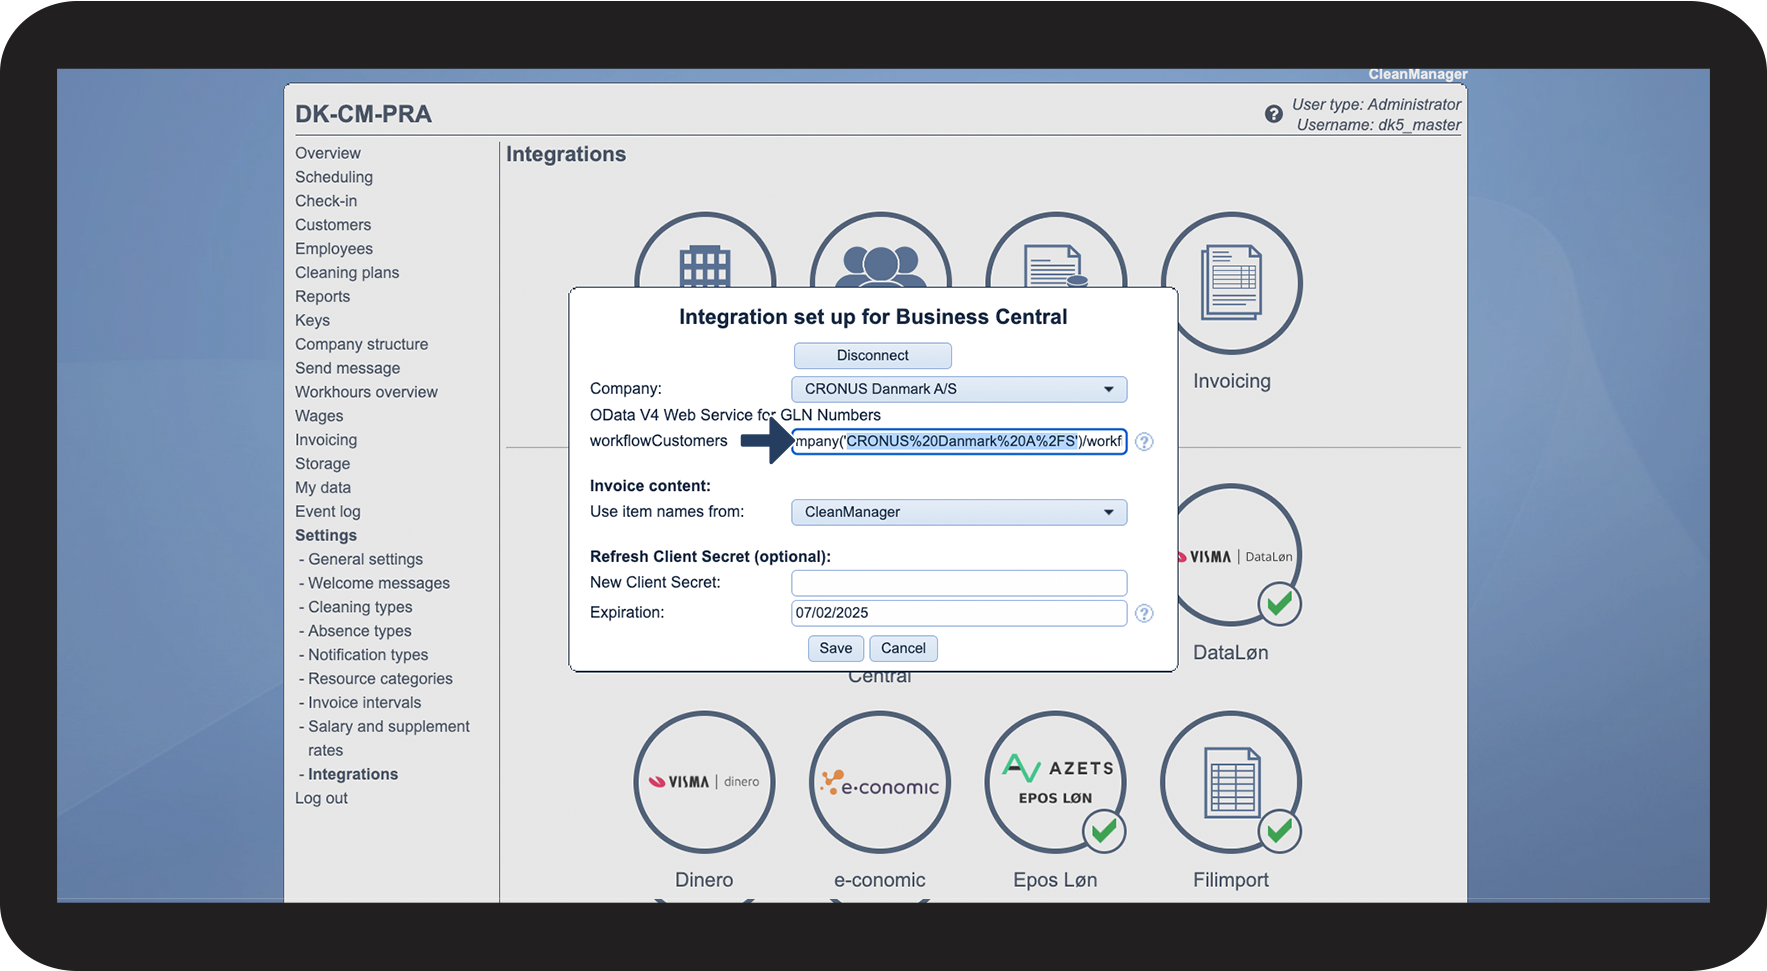Expand the Company dropdown showing CRONUS Danmark
This screenshot has height=971, width=1767.
(x=958, y=389)
